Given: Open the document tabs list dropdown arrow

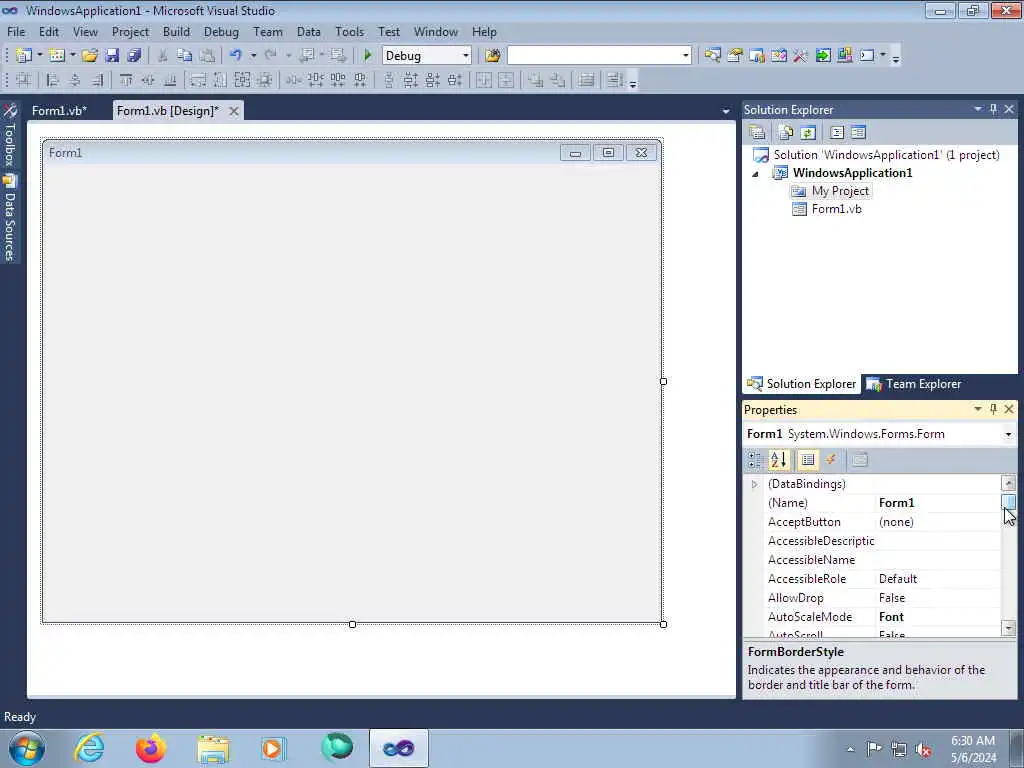Looking at the screenshot, I should tap(726, 112).
